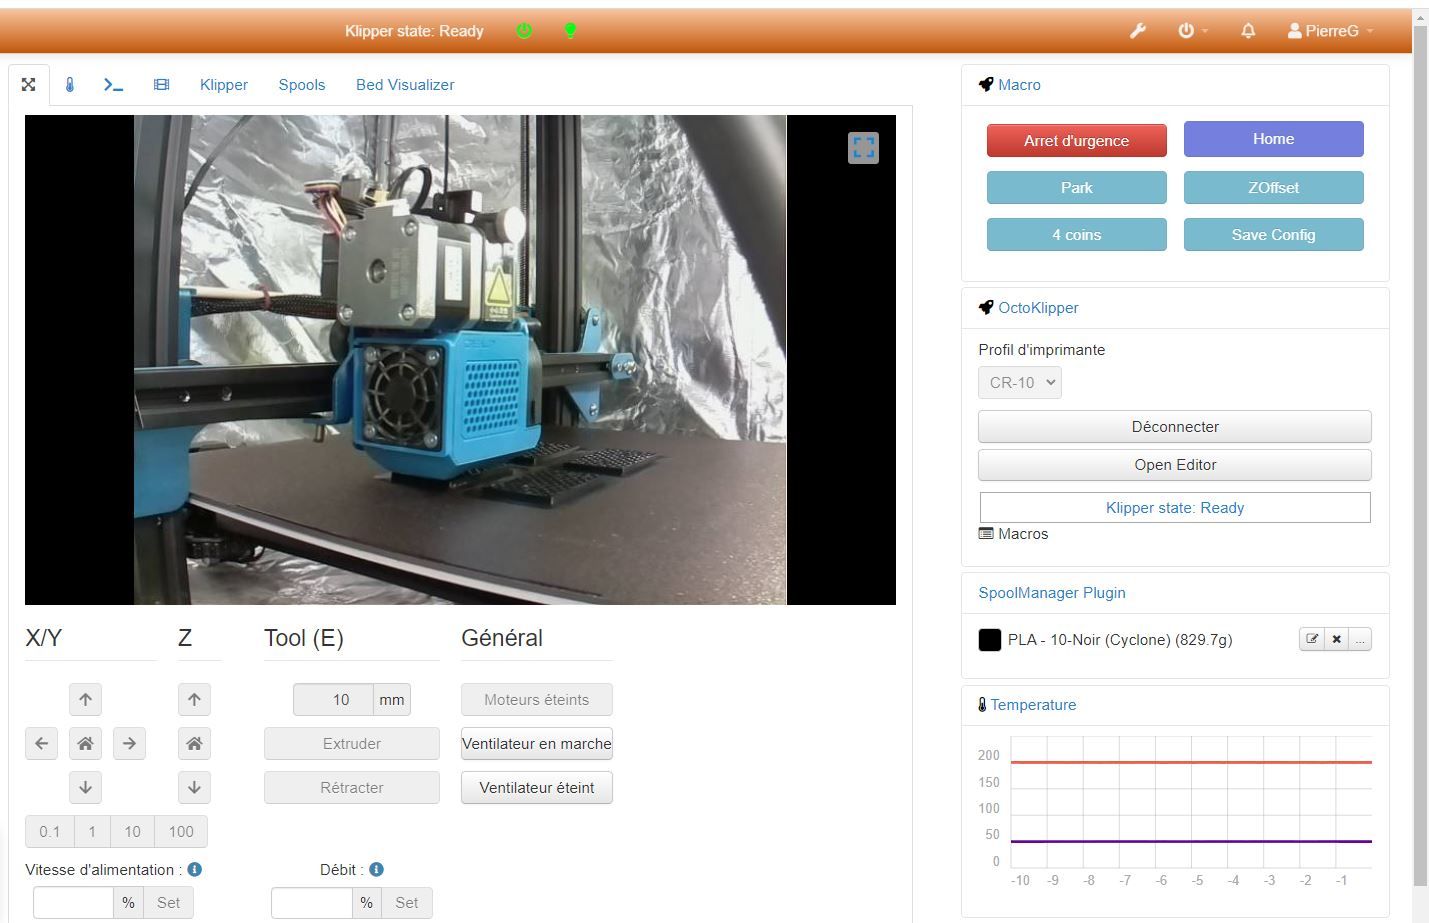Switch to the Spools tab
The height and width of the screenshot is (923, 1429).
[302, 85]
